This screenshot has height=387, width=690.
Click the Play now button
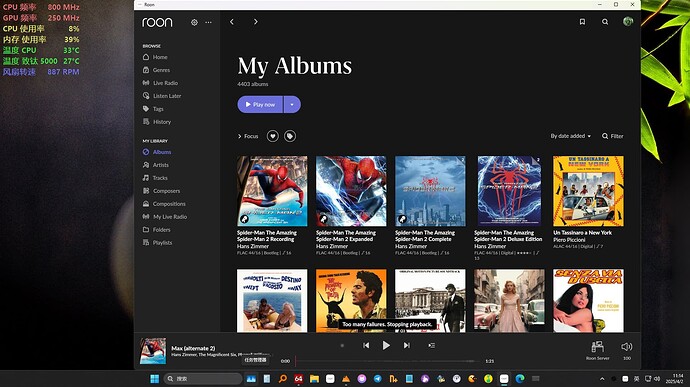(260, 104)
